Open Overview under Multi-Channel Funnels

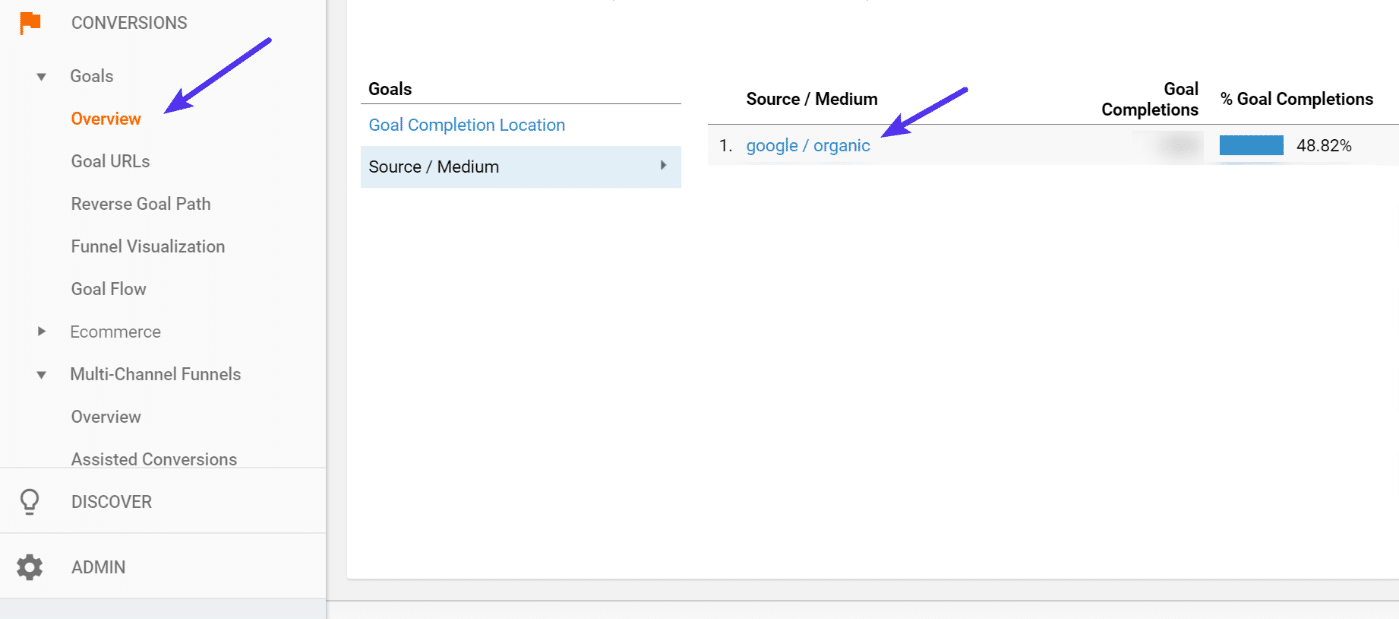106,417
